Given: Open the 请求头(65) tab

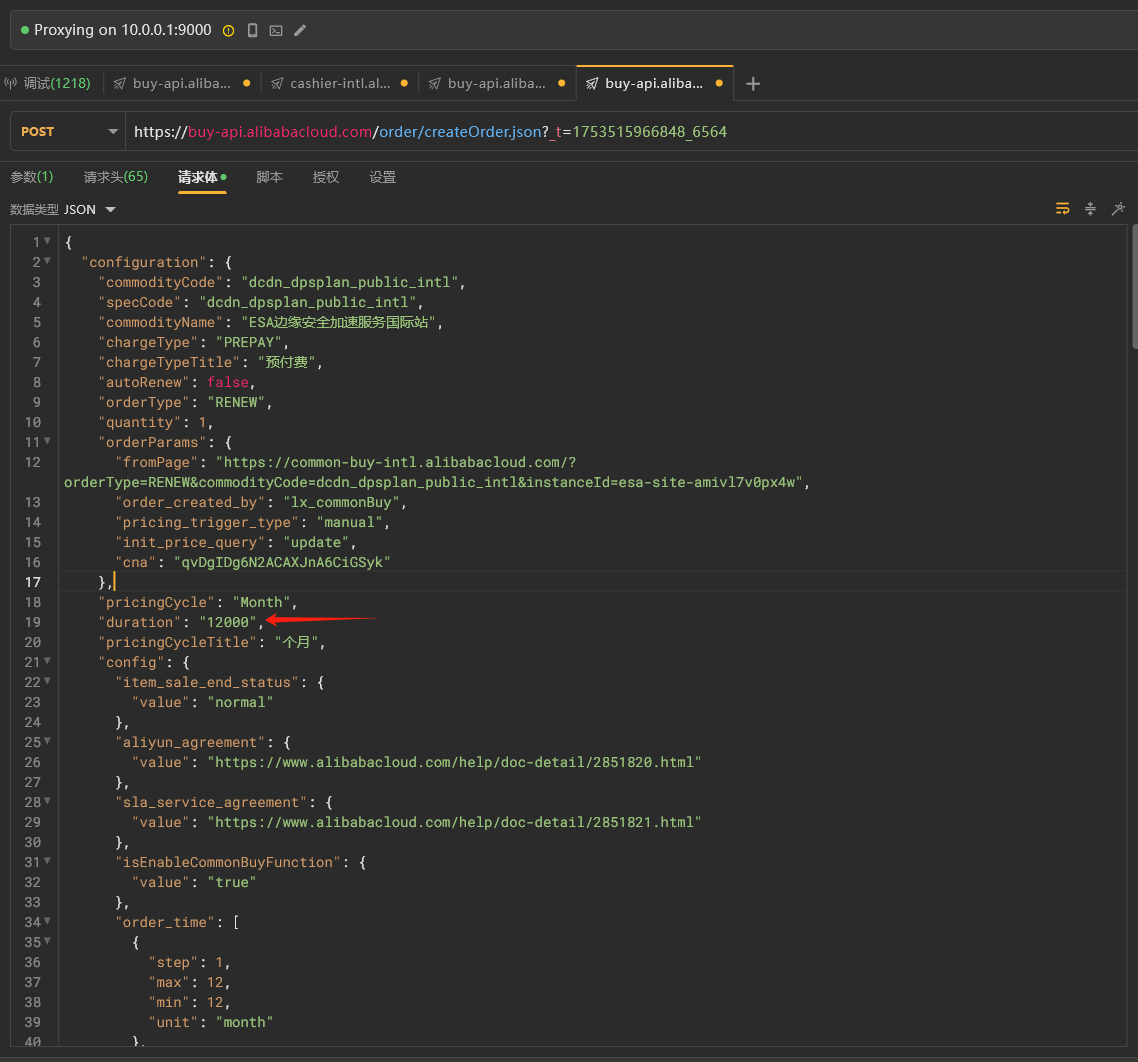Looking at the screenshot, I should pyautogui.click(x=115, y=177).
